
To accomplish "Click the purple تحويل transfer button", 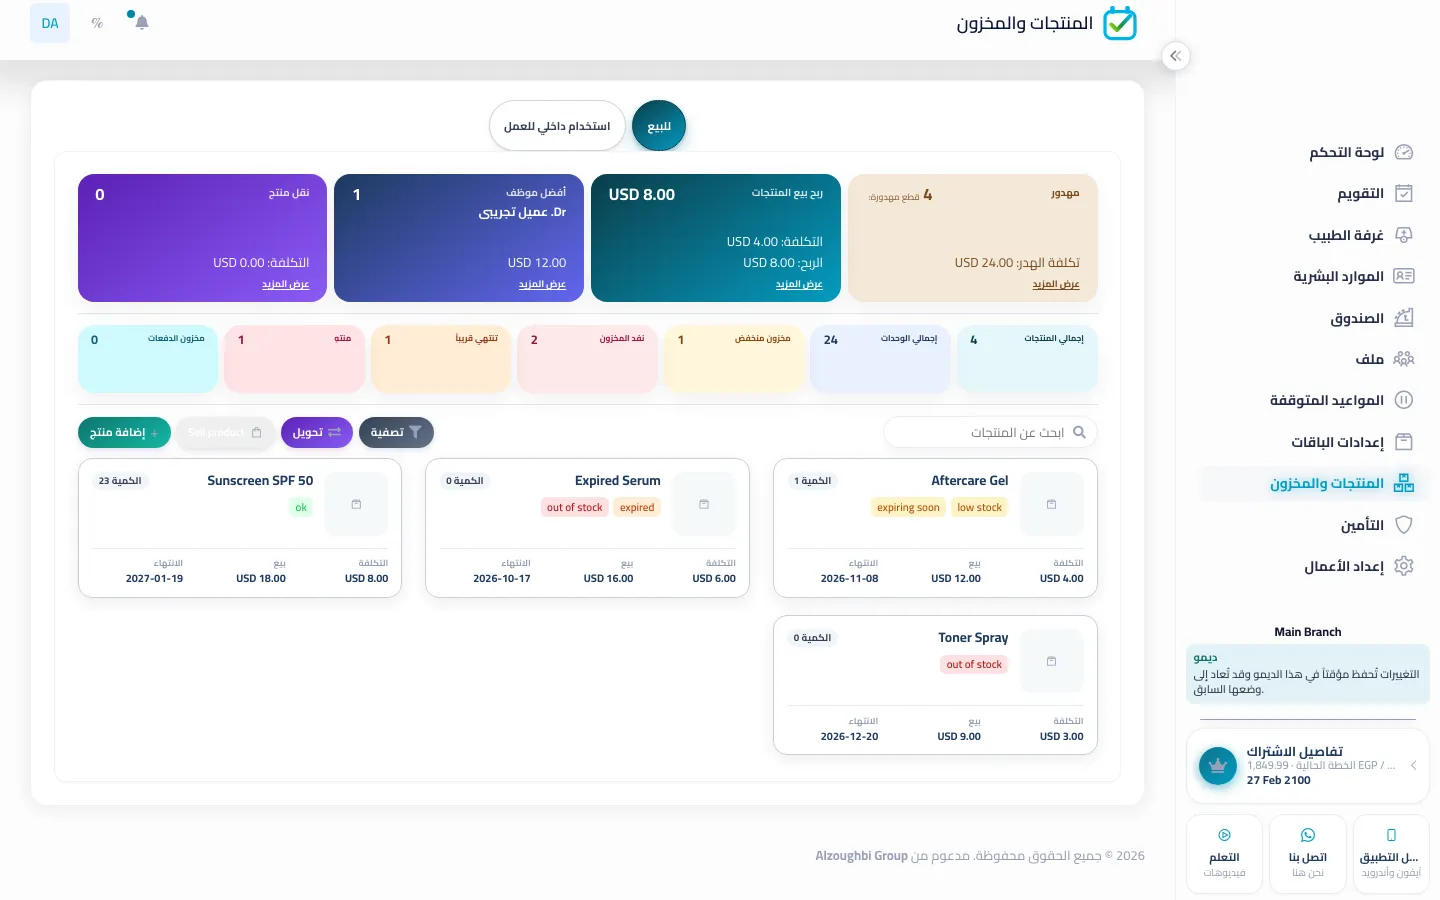I will pos(317,432).
